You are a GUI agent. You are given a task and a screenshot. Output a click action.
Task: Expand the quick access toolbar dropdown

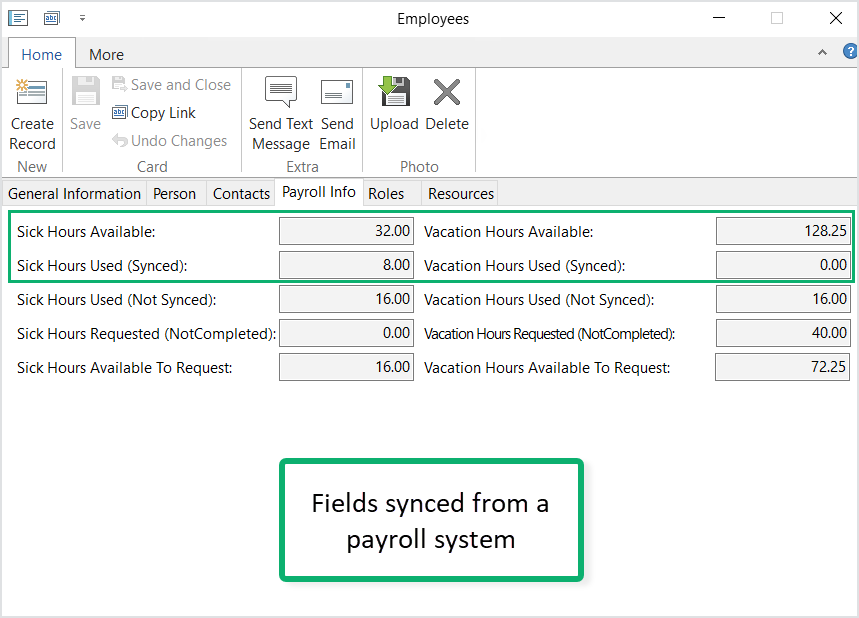pyautogui.click(x=82, y=19)
